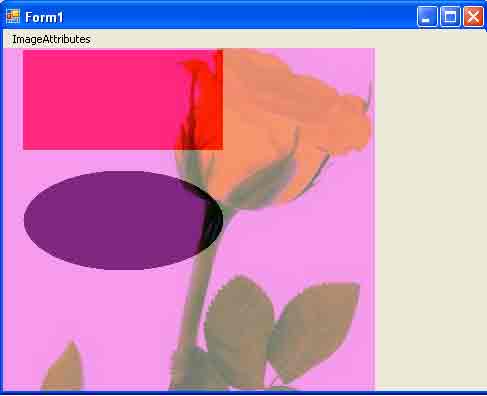Minimize the Form1 window
Viewport: 487px width, 396px height.
tap(427, 16)
